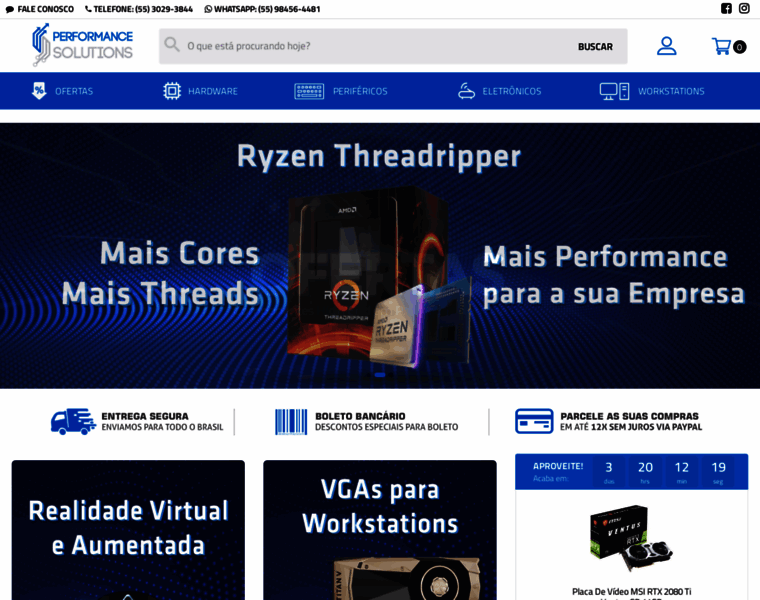Open the shopping cart icon
The width and height of the screenshot is (760, 600).
point(721,46)
